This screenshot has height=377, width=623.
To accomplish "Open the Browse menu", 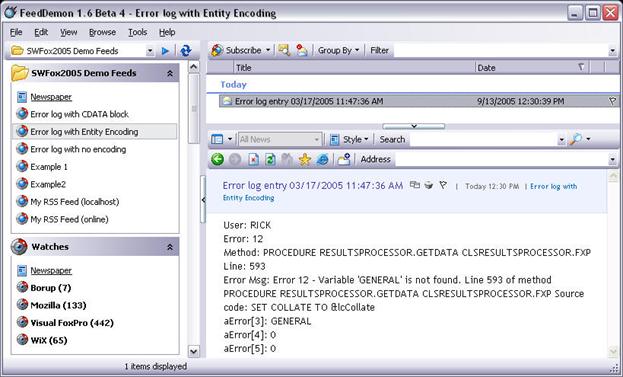I will [x=102, y=32].
